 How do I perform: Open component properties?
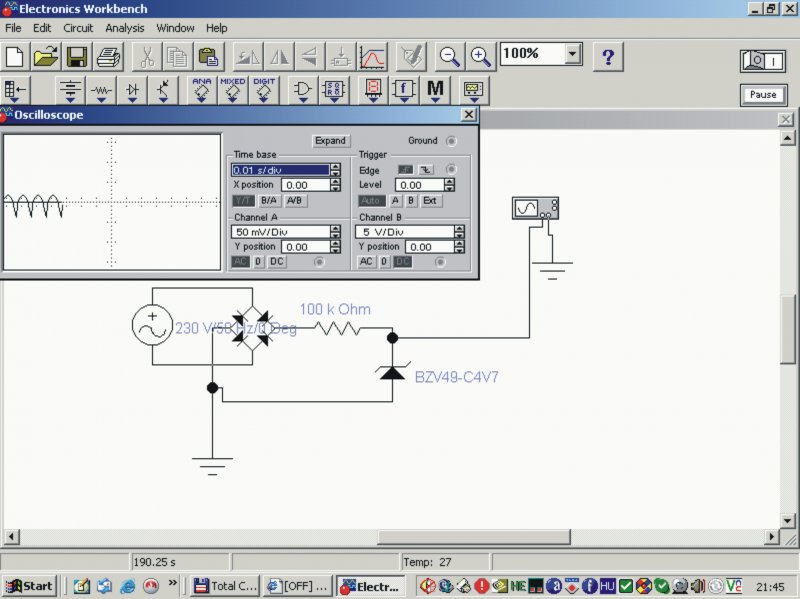point(411,56)
